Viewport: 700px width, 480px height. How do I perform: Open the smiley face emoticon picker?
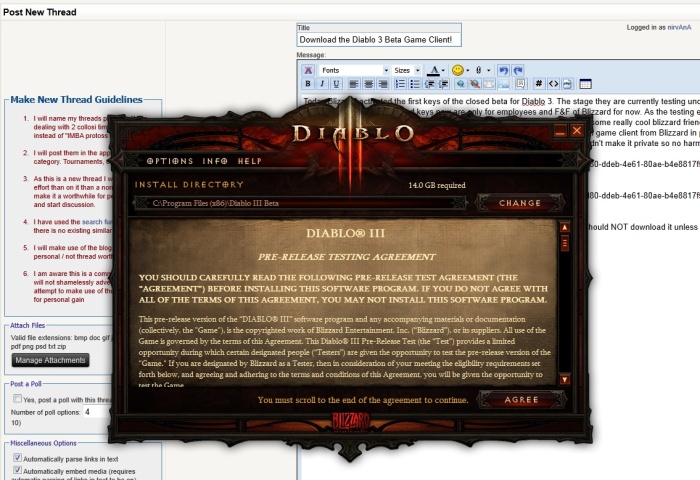pos(458,70)
